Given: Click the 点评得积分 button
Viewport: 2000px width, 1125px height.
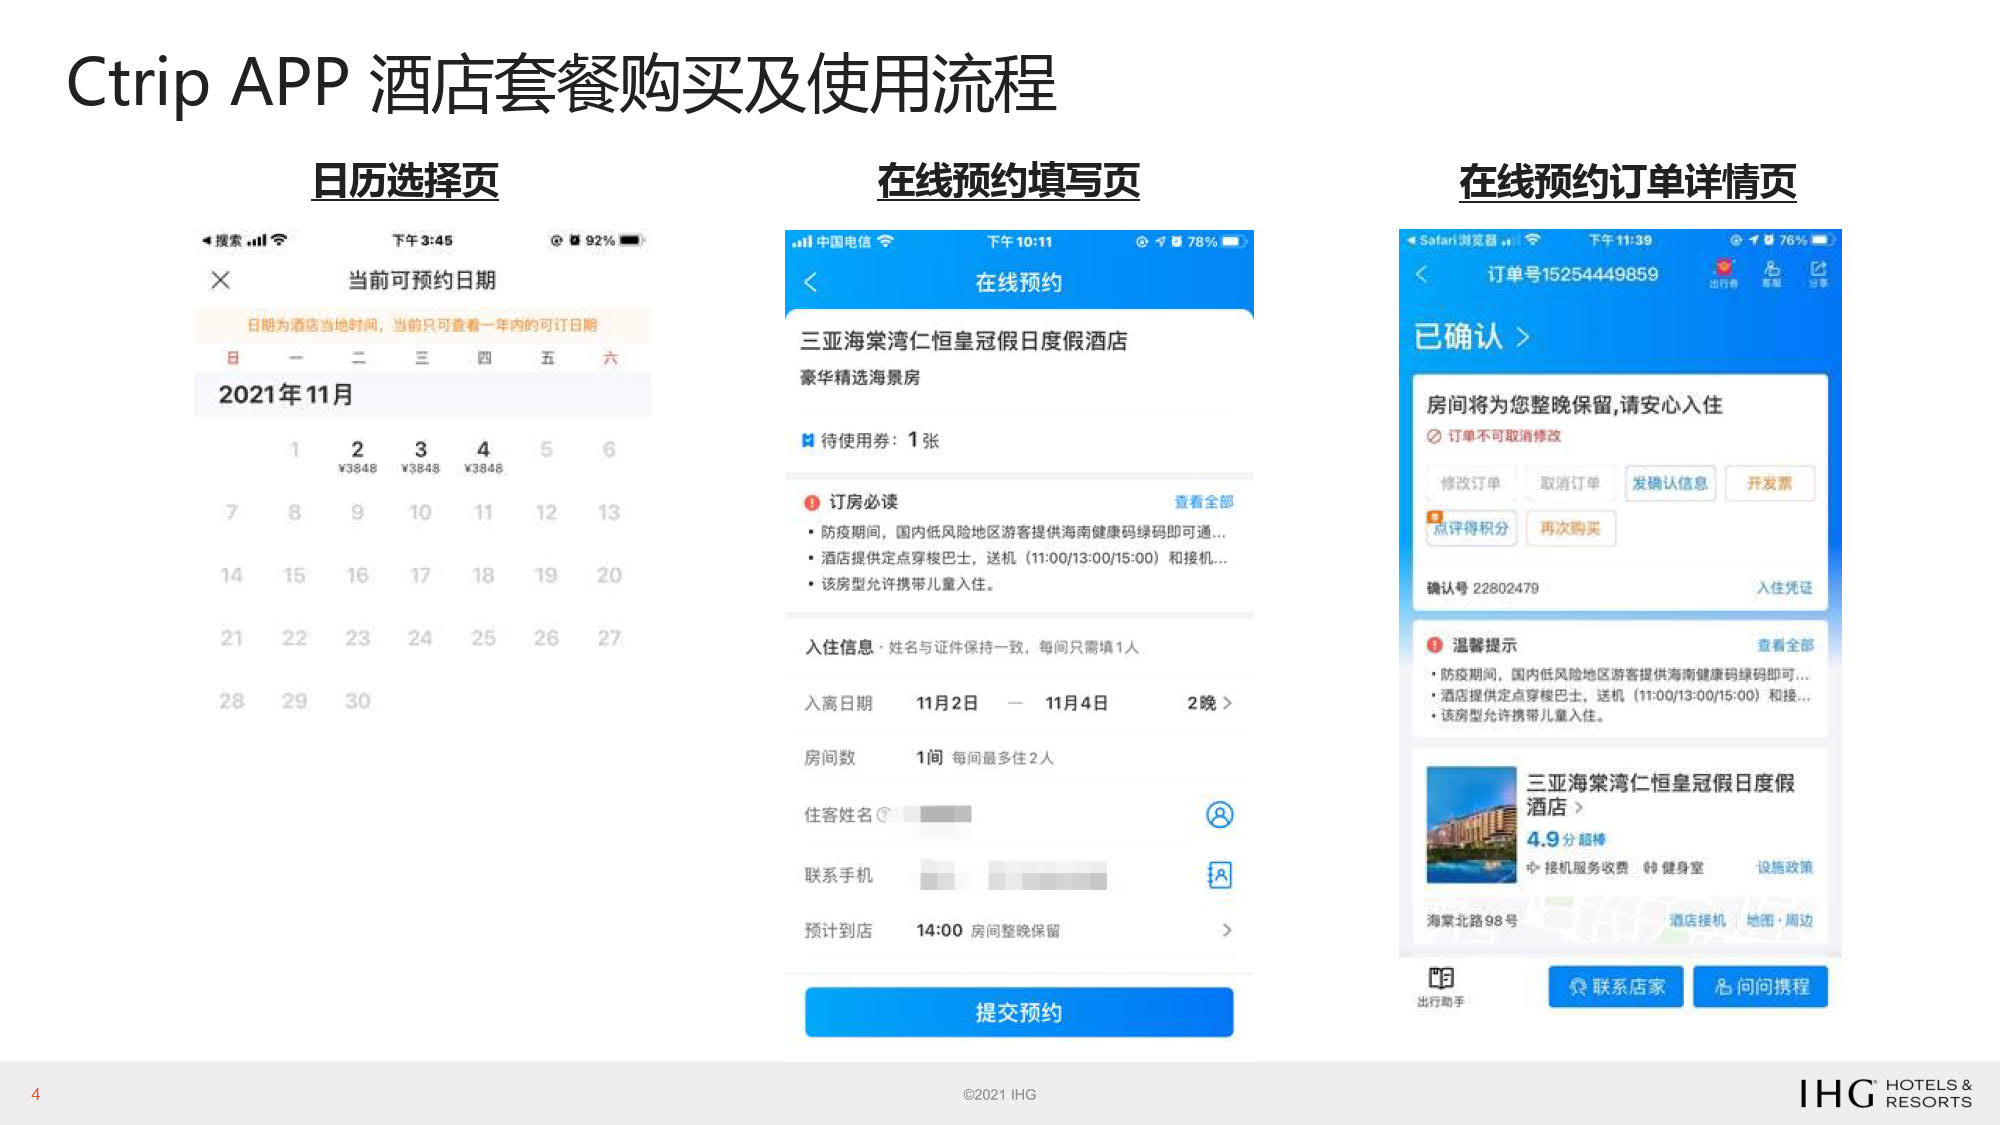Looking at the screenshot, I should [x=1470, y=528].
